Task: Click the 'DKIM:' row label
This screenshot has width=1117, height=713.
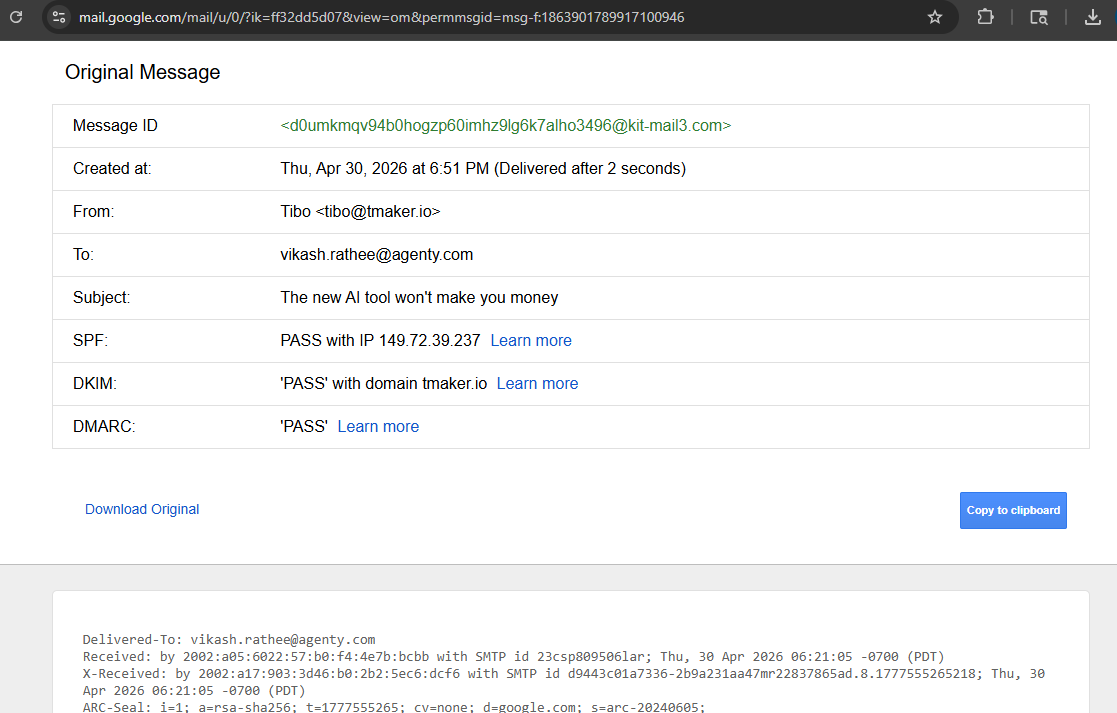Action: tap(95, 383)
